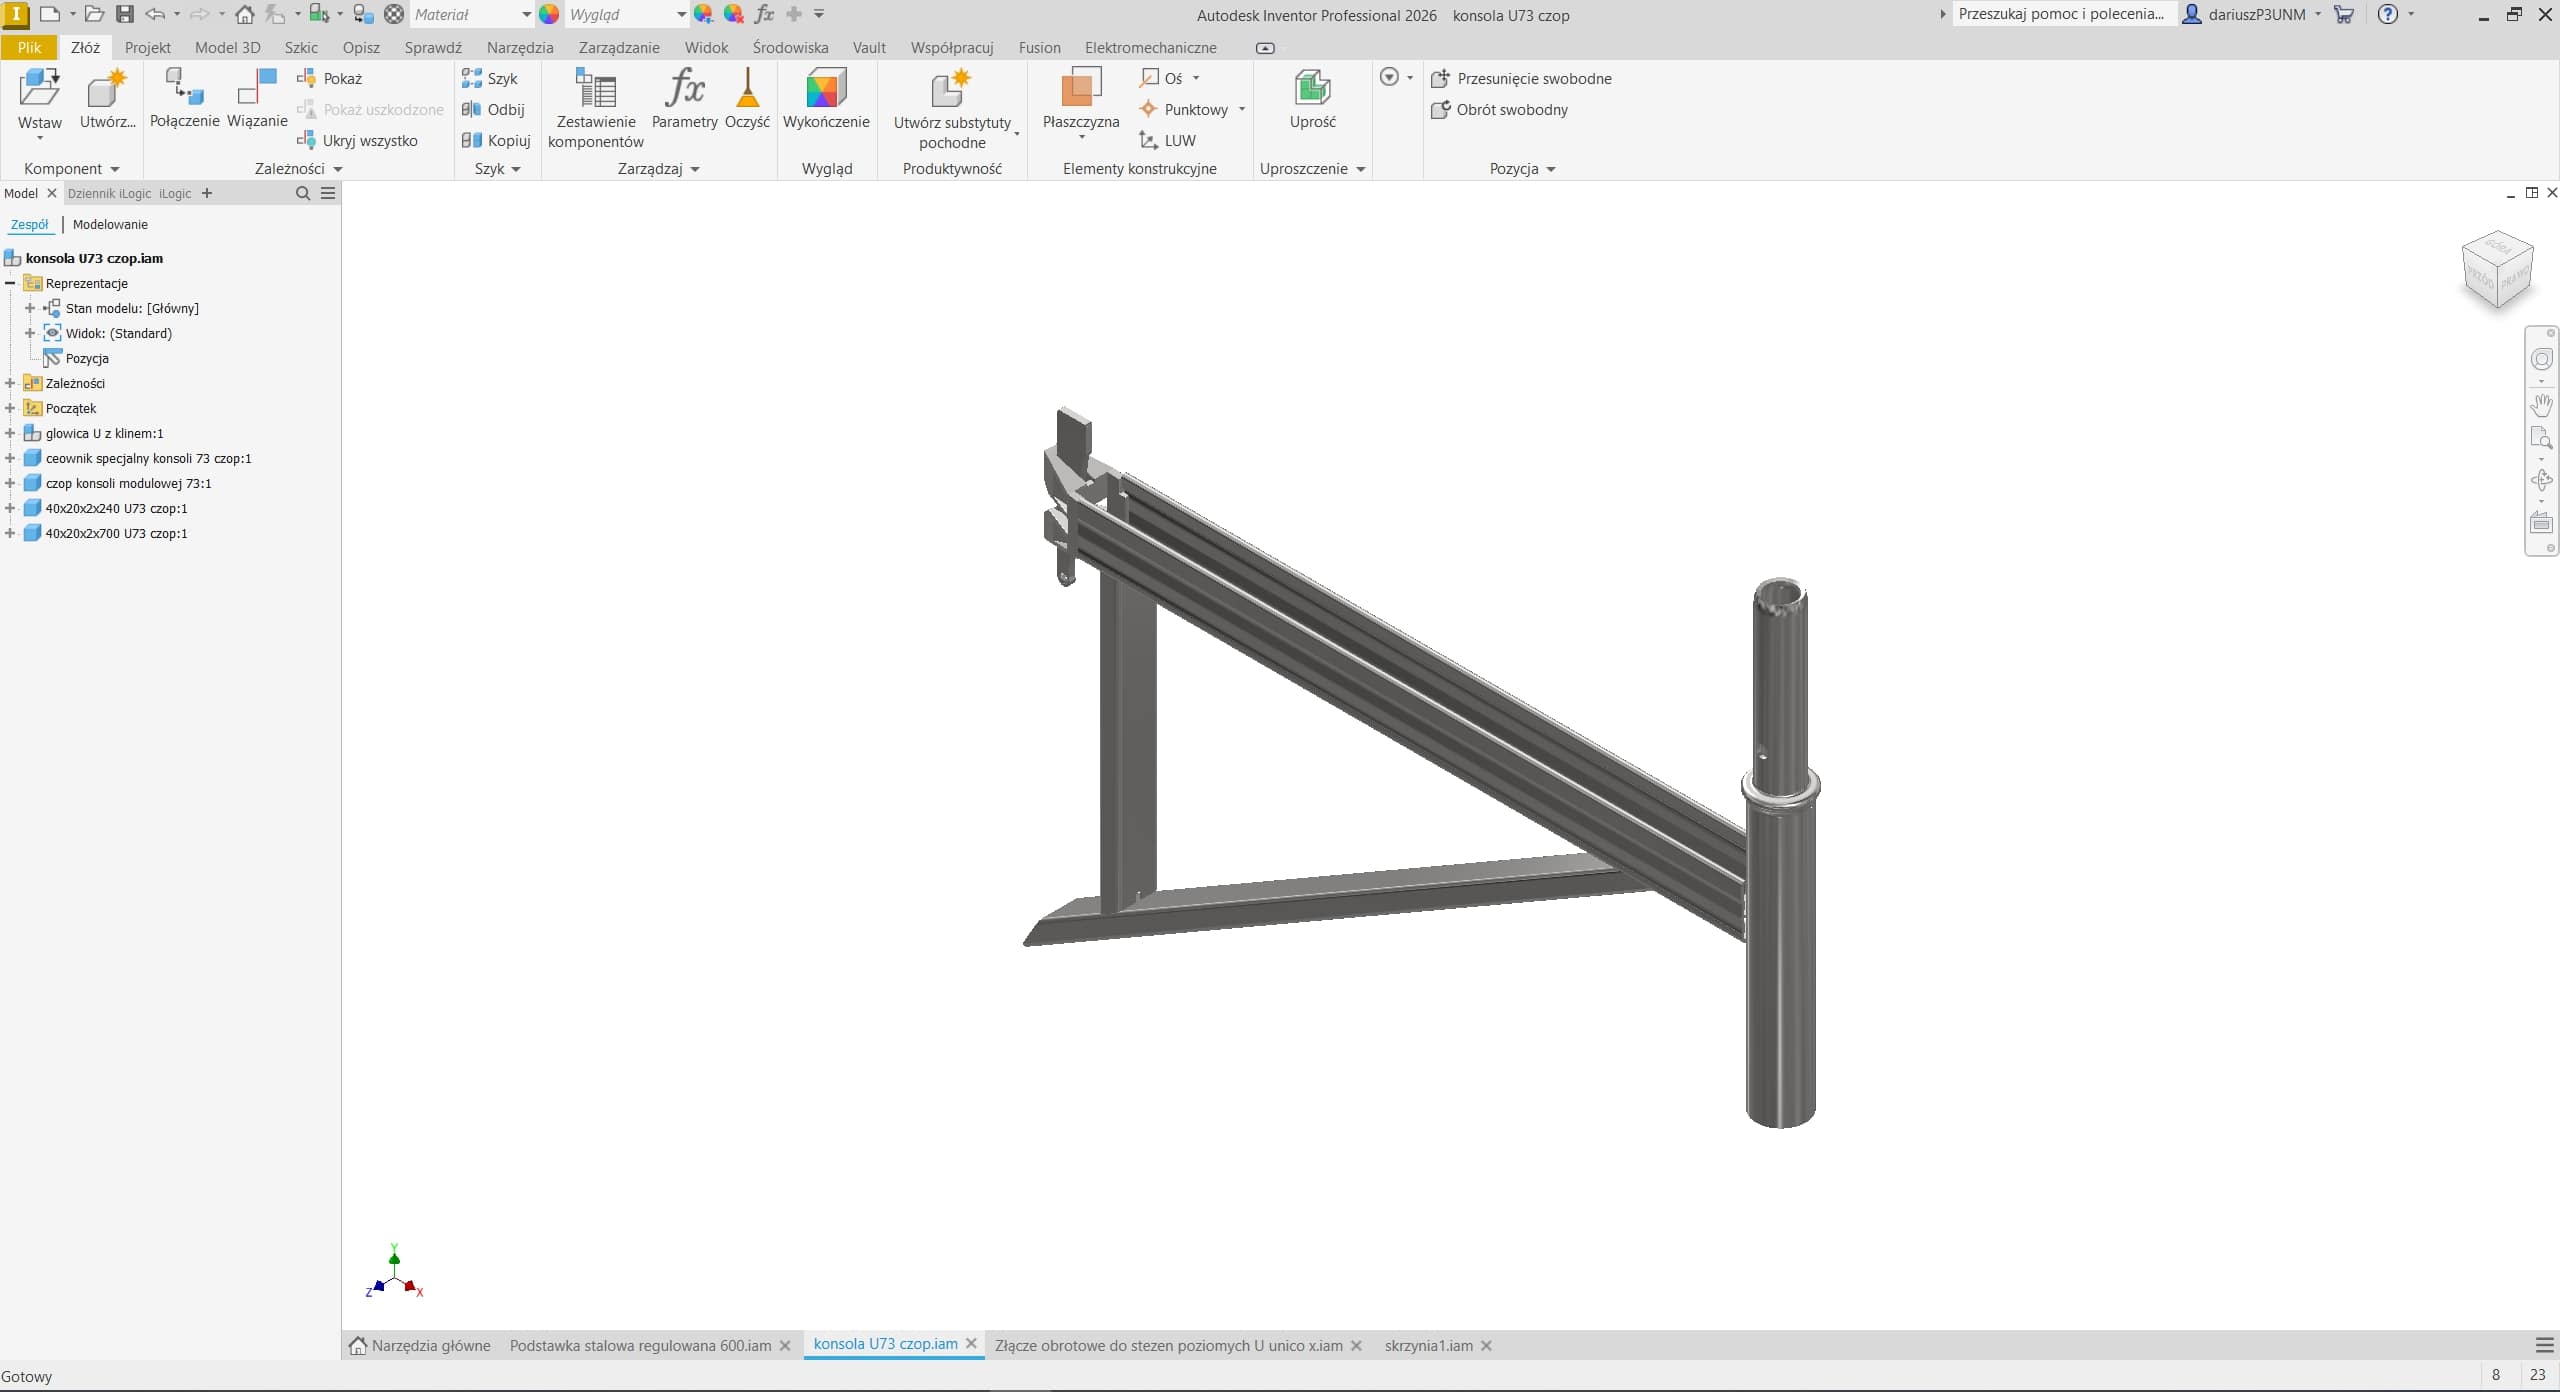Click the Modelowanie browser view link
Viewport: 2560px width, 1392px height.
[x=110, y=224]
